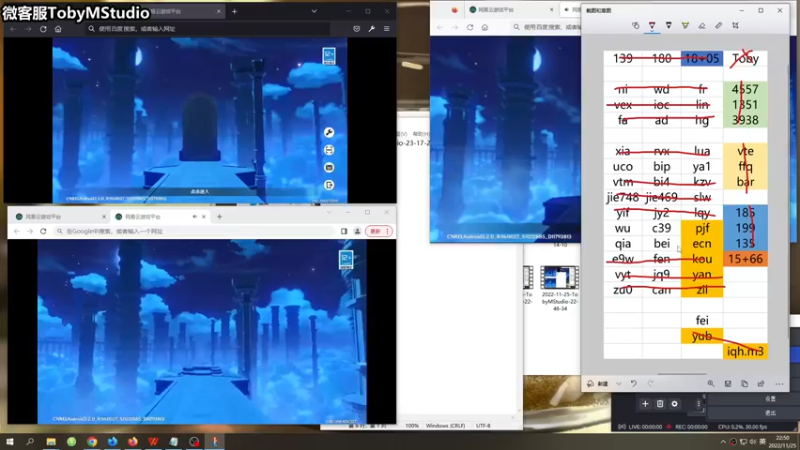Reload page in top-left browser window
The width and height of the screenshot is (800, 450).
pyautogui.click(x=43, y=29)
